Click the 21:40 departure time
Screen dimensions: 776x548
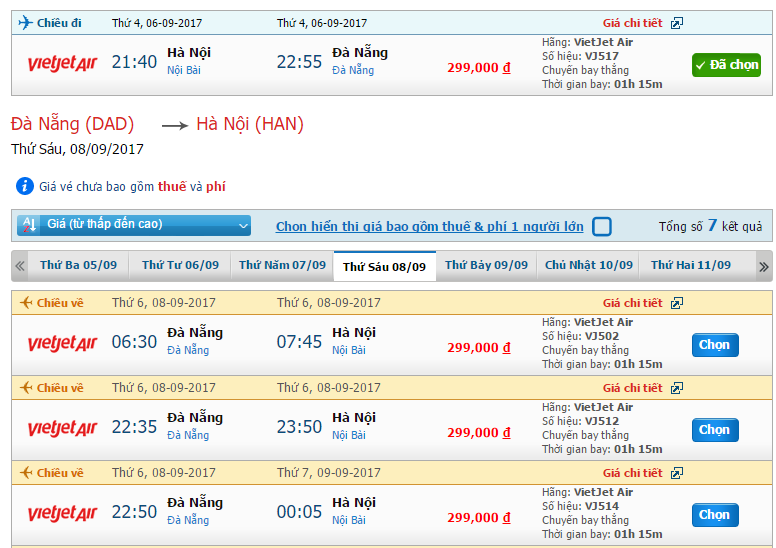(134, 62)
